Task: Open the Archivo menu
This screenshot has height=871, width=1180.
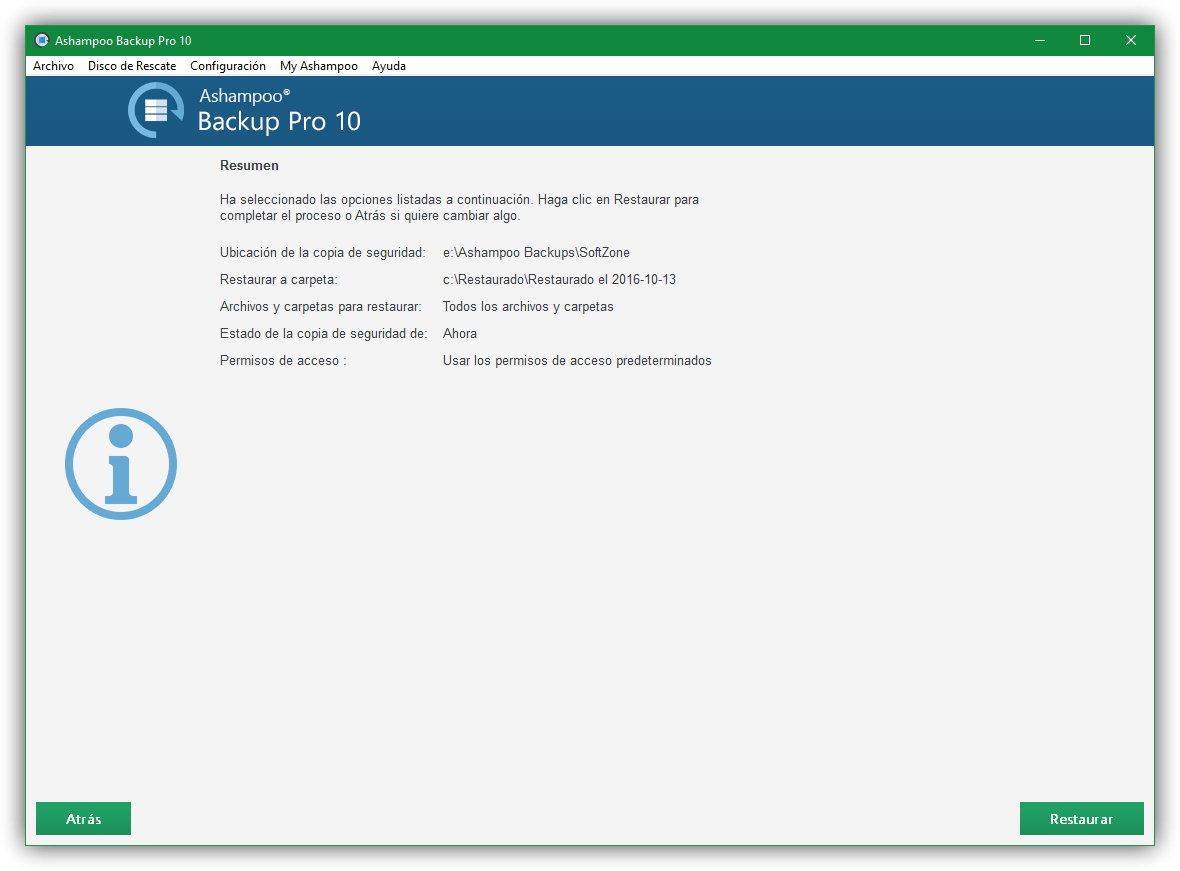Action: [53, 66]
